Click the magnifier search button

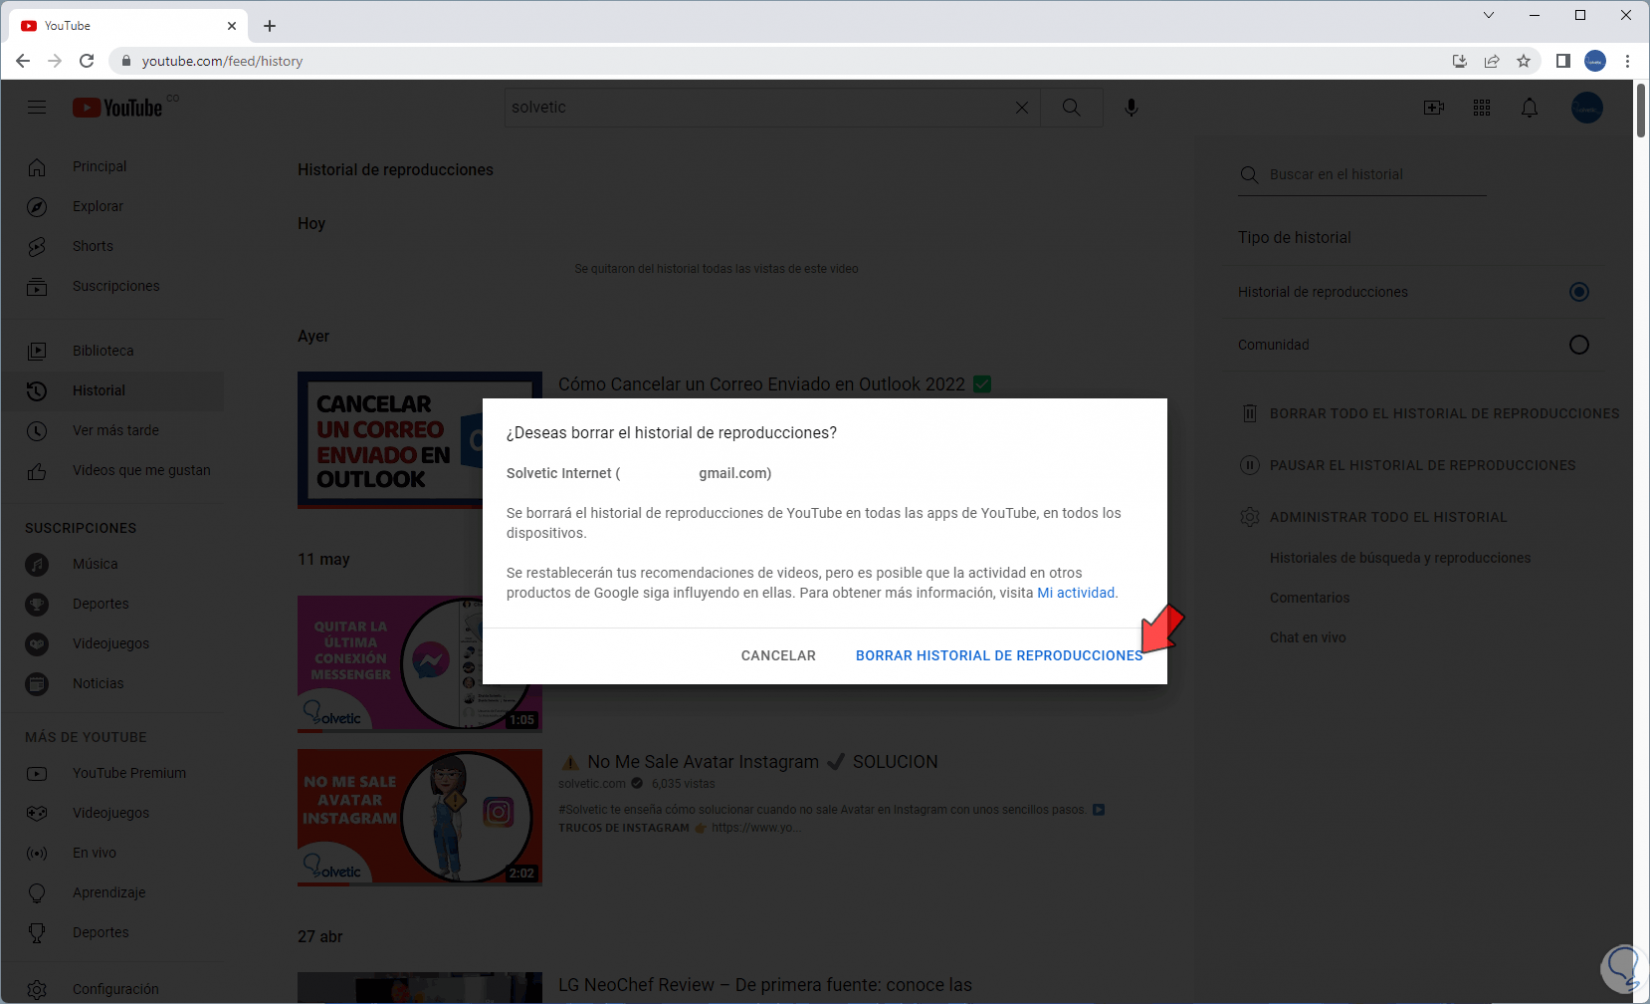coord(1071,107)
